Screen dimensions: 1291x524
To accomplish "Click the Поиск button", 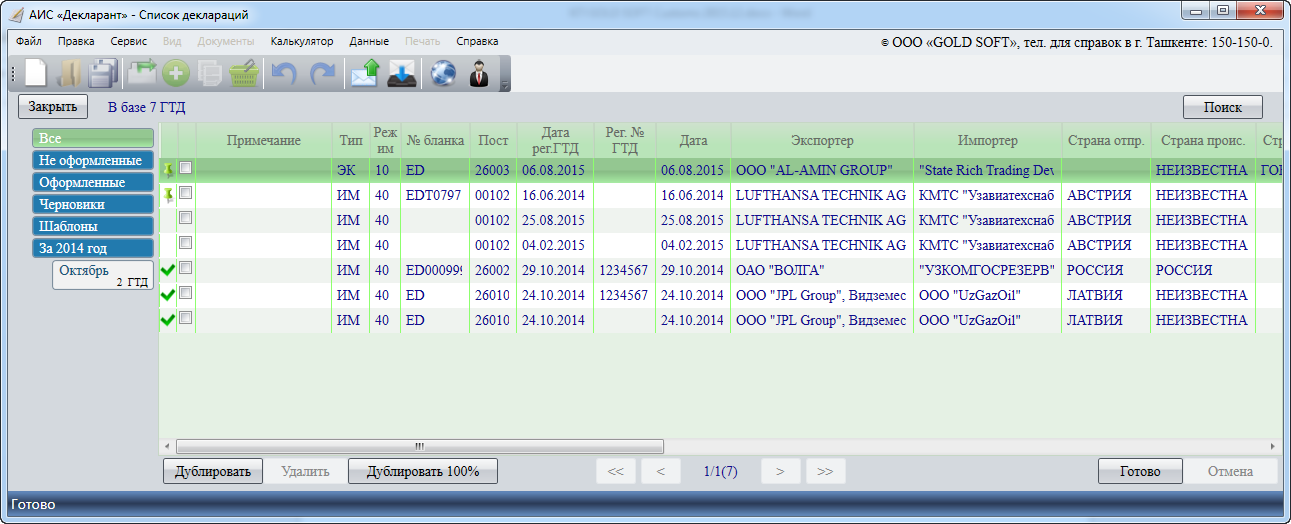I will point(1223,107).
